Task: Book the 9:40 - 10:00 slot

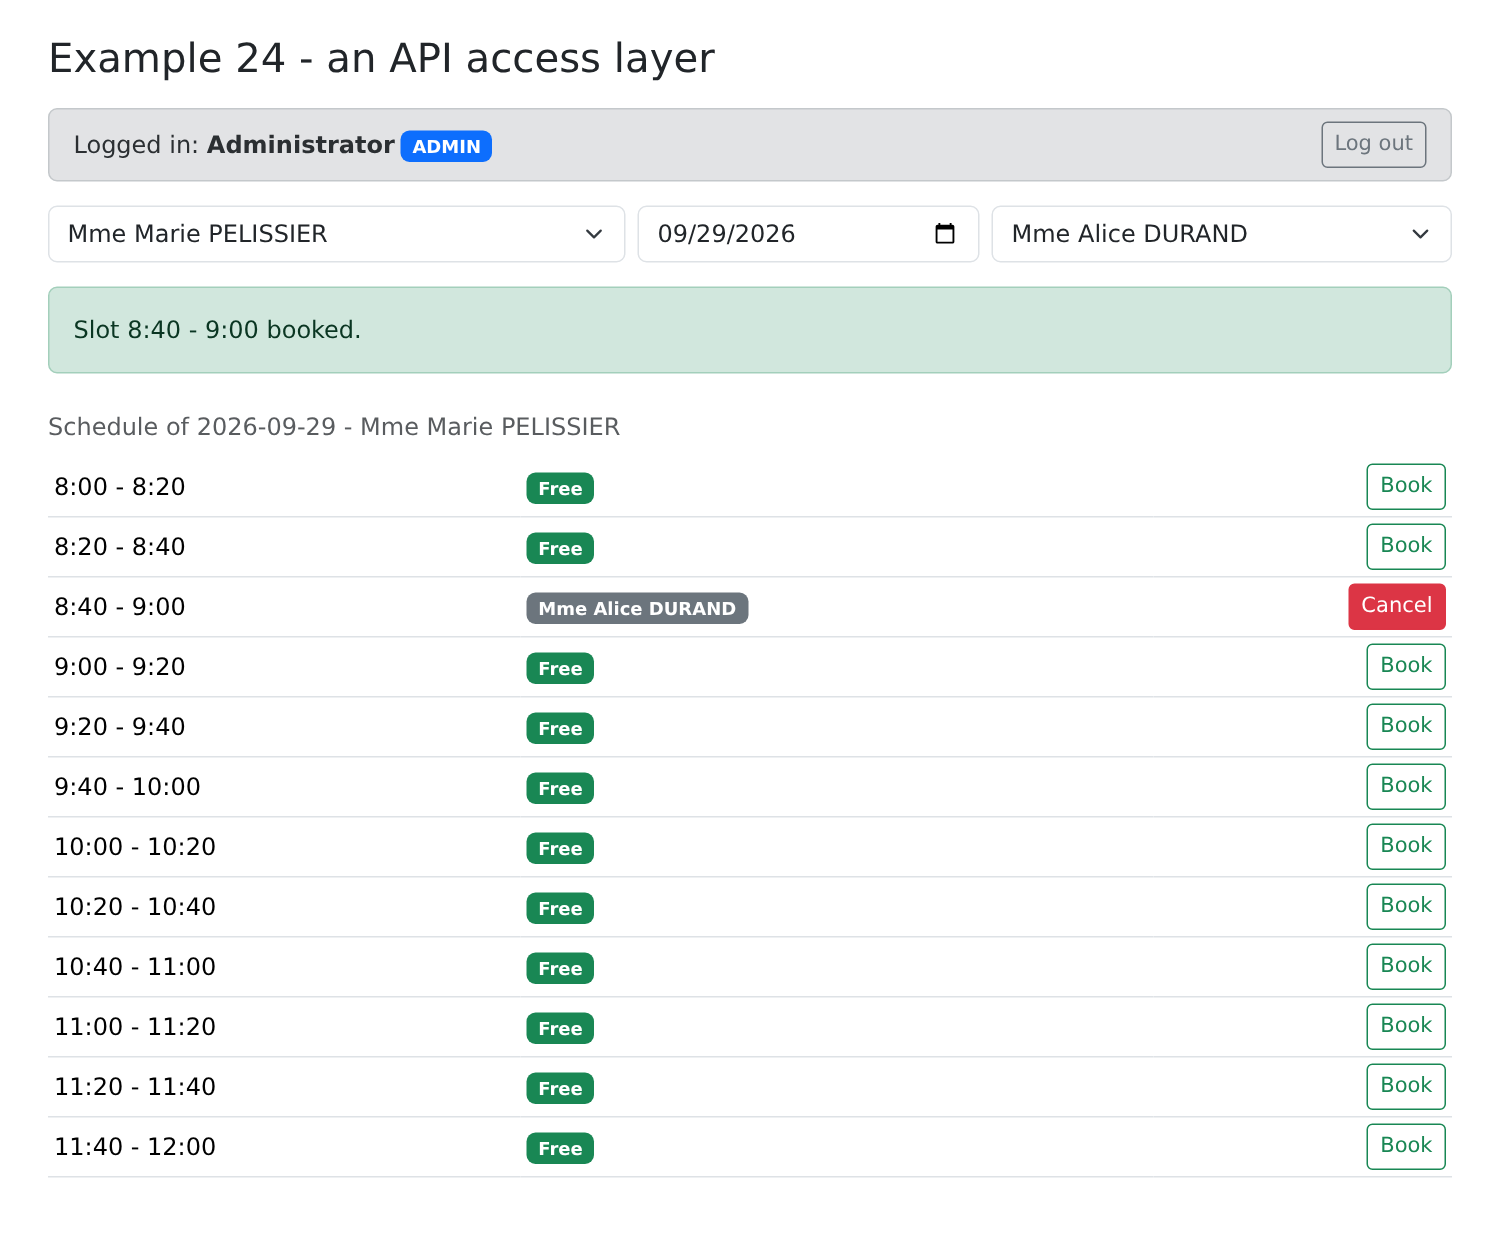Action: click(1406, 786)
